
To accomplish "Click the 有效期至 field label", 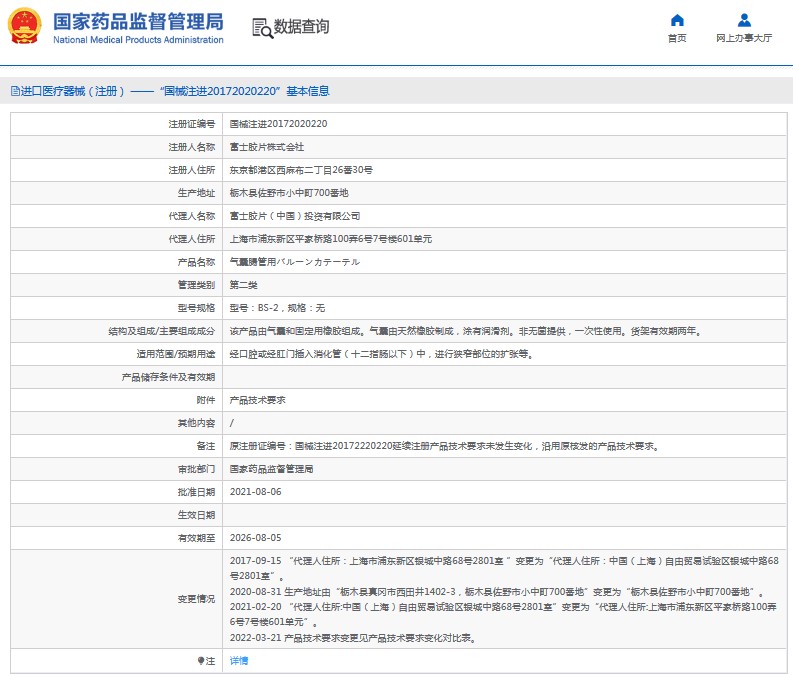I will tap(196, 538).
